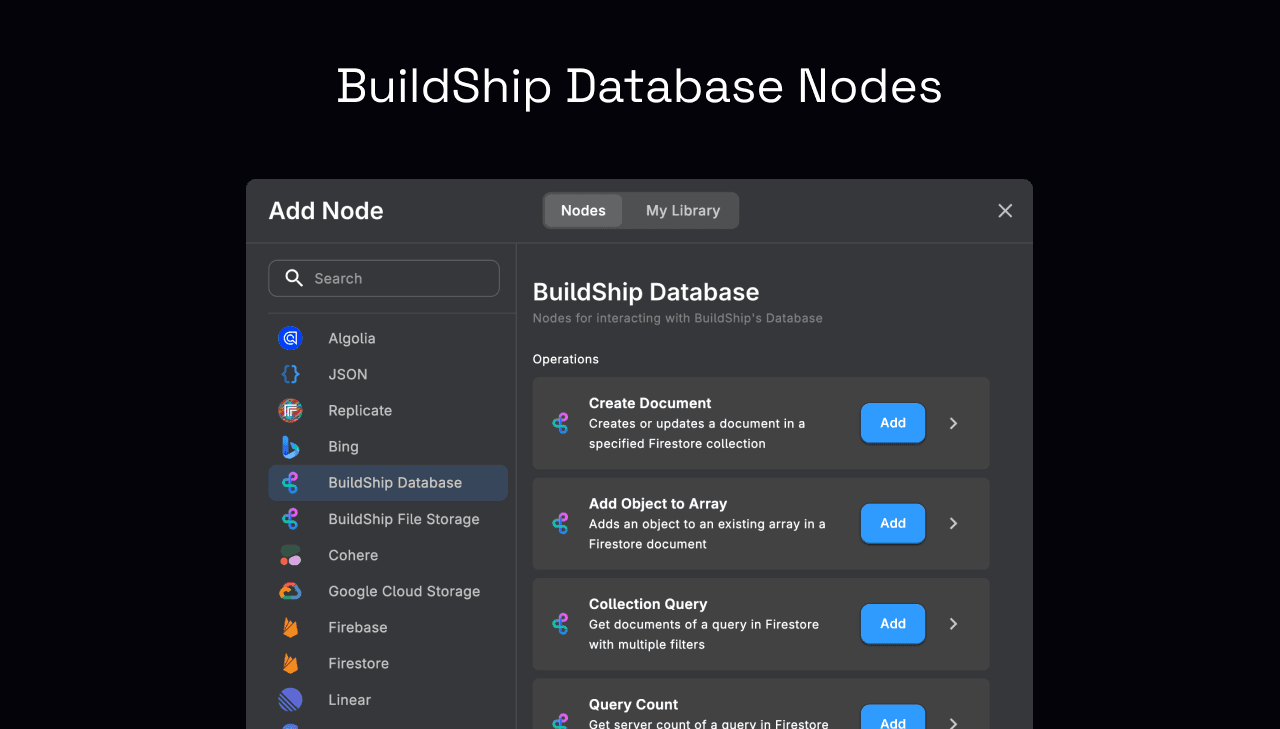Viewport: 1280px width, 729px height.
Task: Select the Bing integration icon
Action: (x=290, y=446)
